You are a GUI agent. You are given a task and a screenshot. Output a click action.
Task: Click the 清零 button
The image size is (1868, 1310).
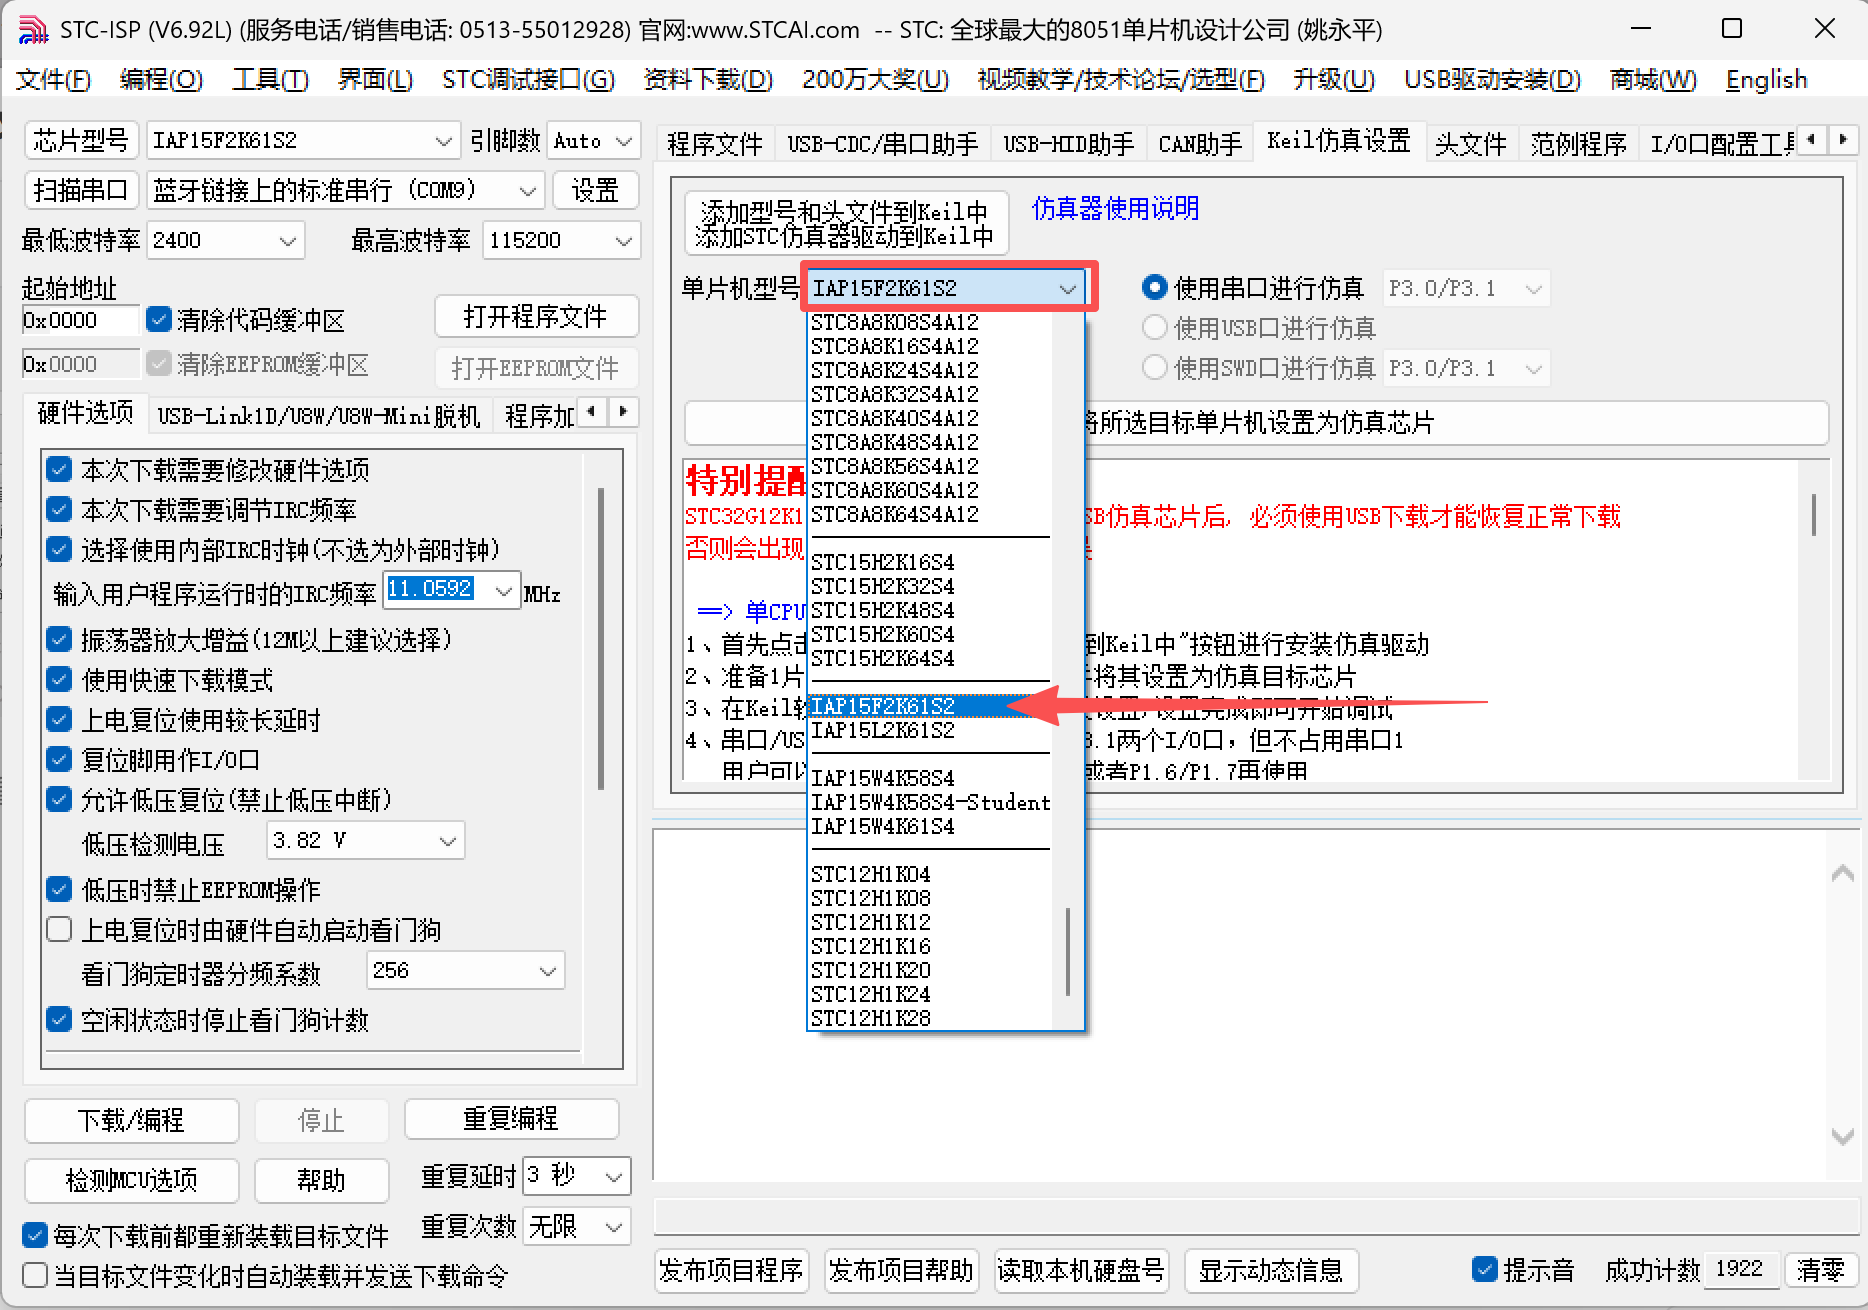pyautogui.click(x=1820, y=1270)
